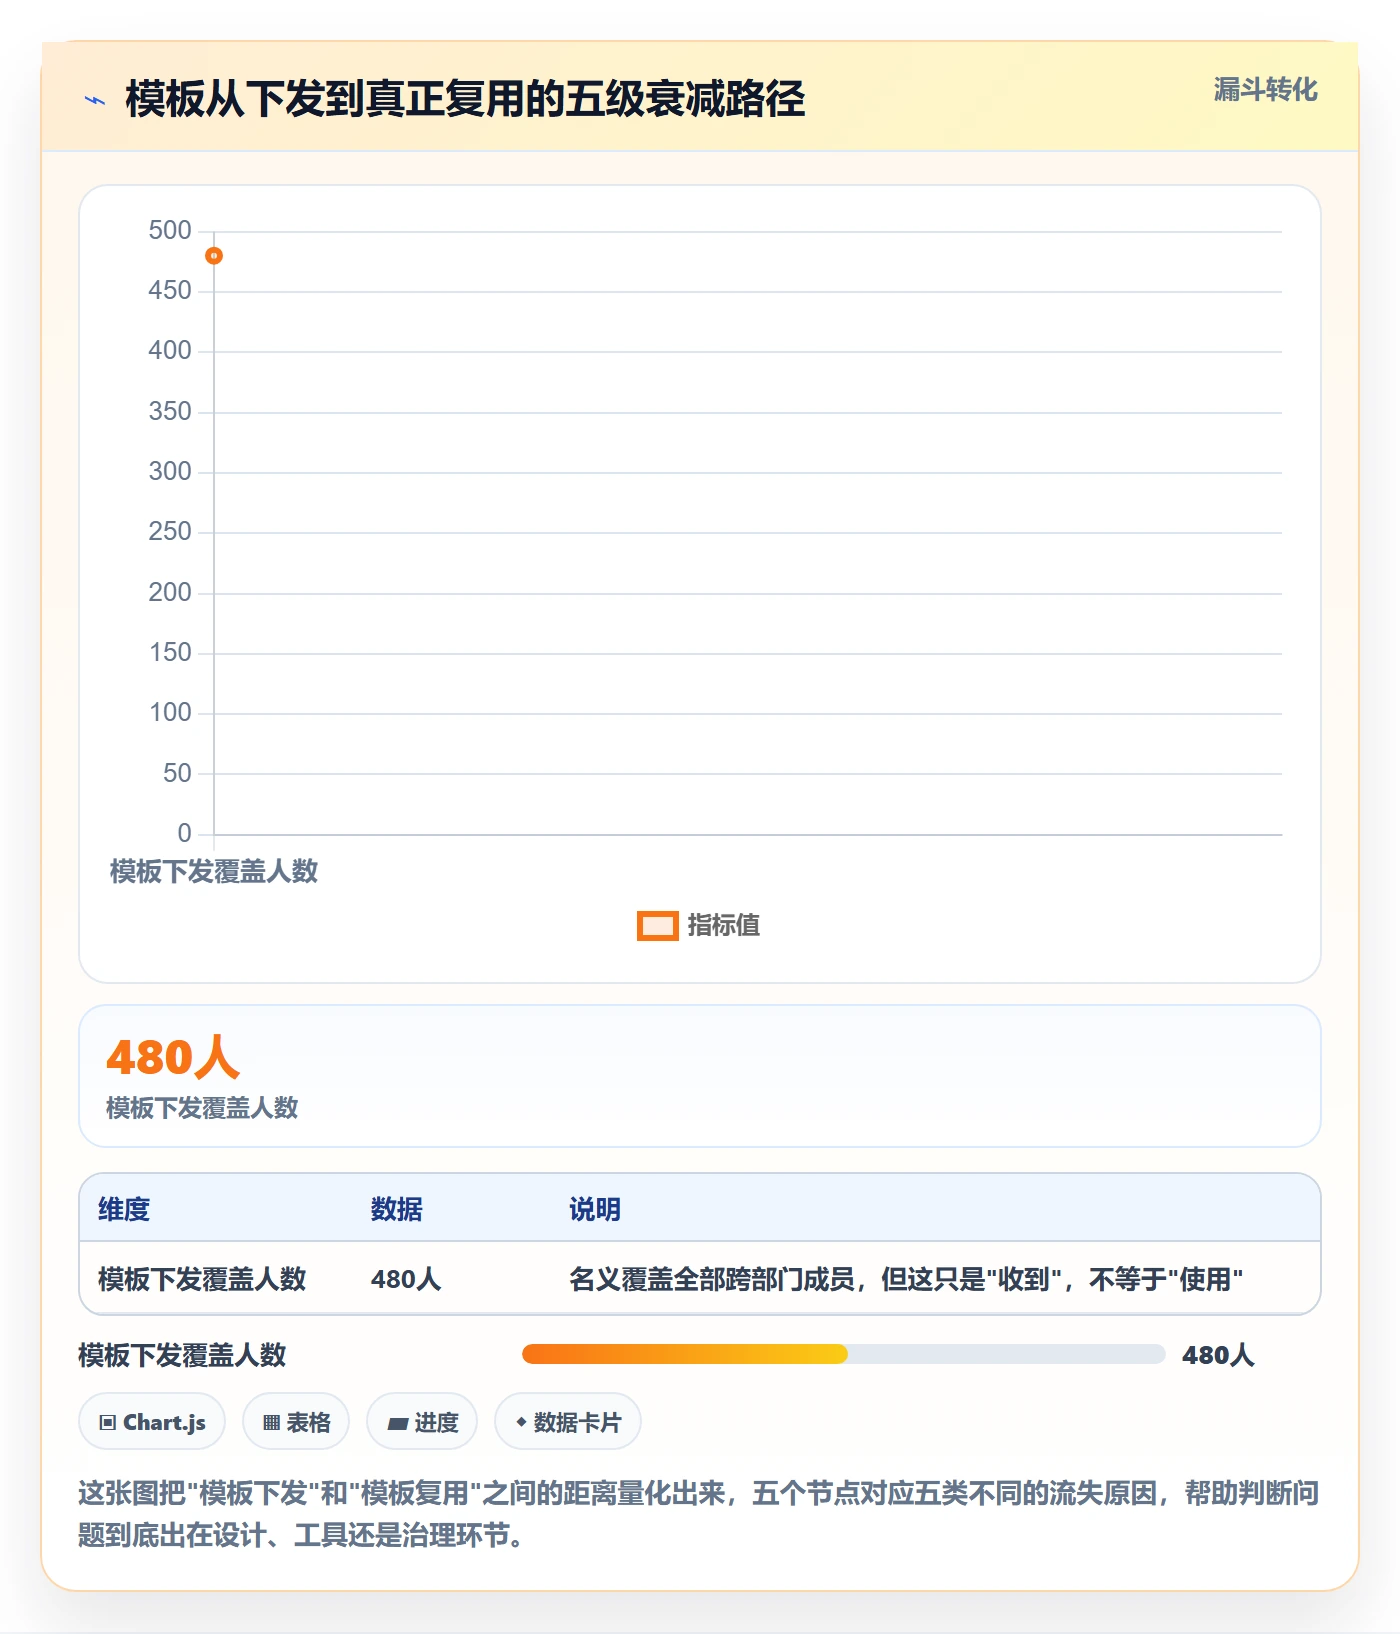This screenshot has width=1400, height=1634.
Task: Click the table description starting with 名义覆盖
Action: pyautogui.click(x=906, y=1279)
